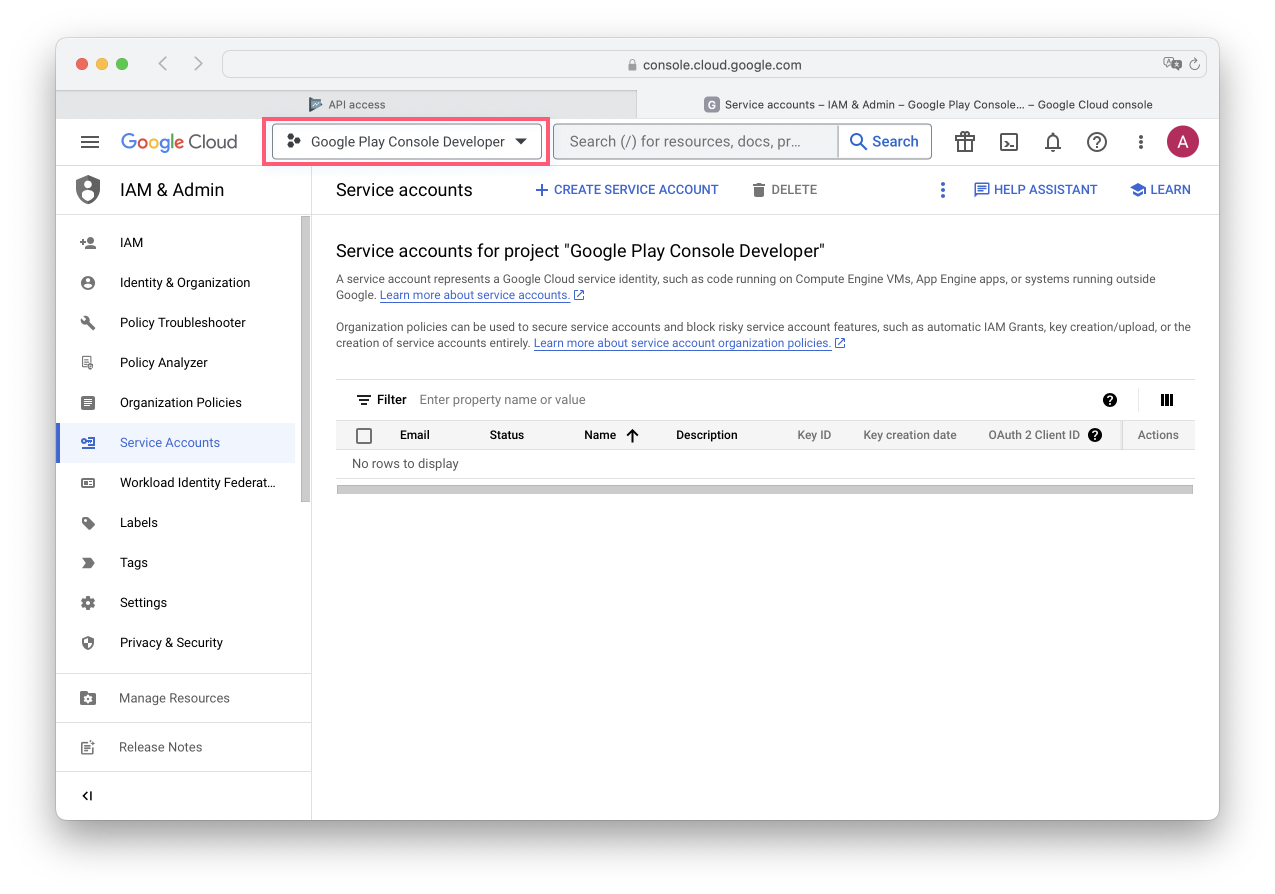This screenshot has width=1275, height=894.
Task: Tick the select-all rows checkbox
Action: (x=364, y=435)
